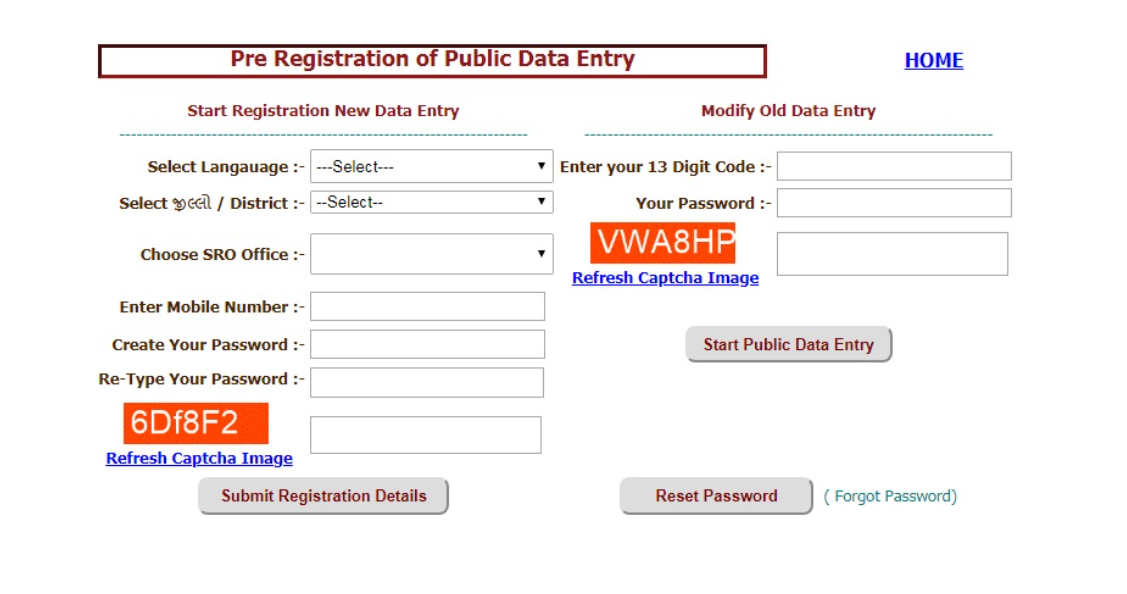This screenshot has width=1127, height=594.
Task: Focus the Enter your 13 Digit Code field
Action: [x=895, y=166]
